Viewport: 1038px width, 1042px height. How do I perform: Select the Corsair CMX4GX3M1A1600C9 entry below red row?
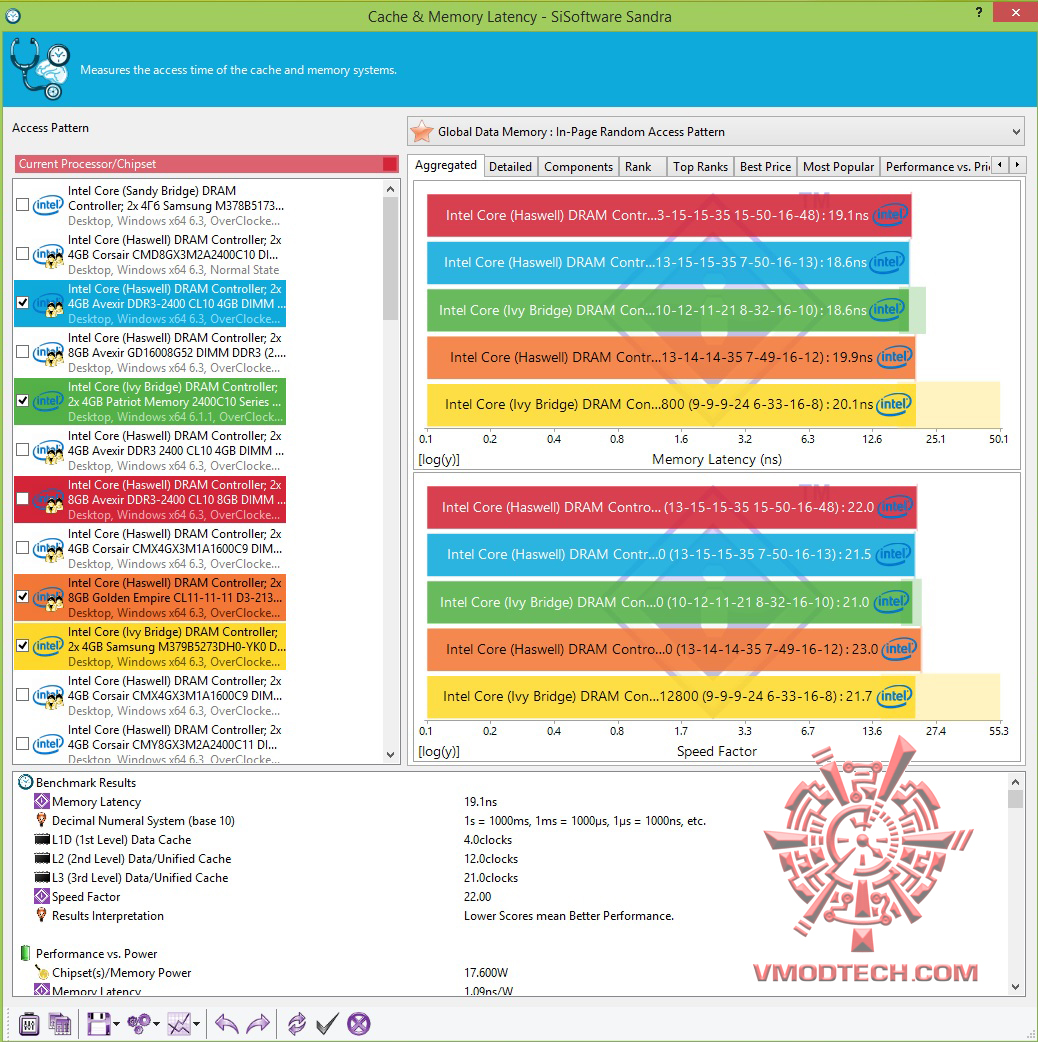(150, 548)
